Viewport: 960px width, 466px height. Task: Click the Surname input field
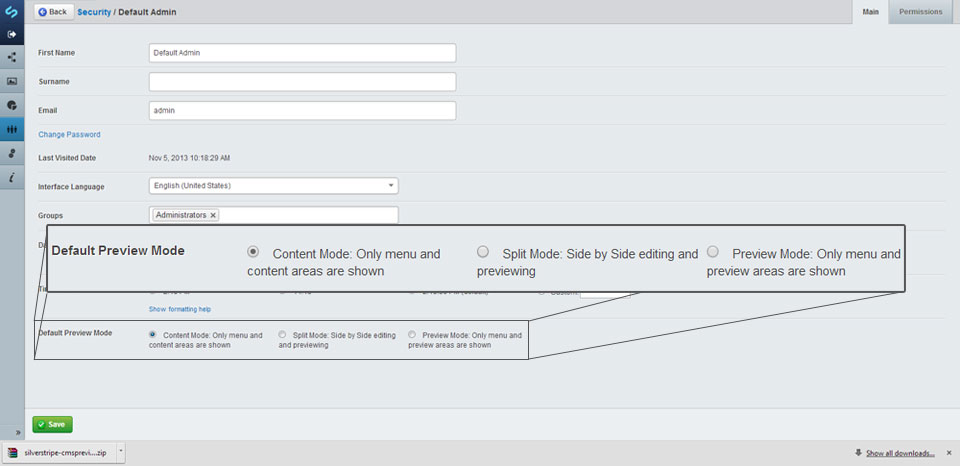point(302,81)
